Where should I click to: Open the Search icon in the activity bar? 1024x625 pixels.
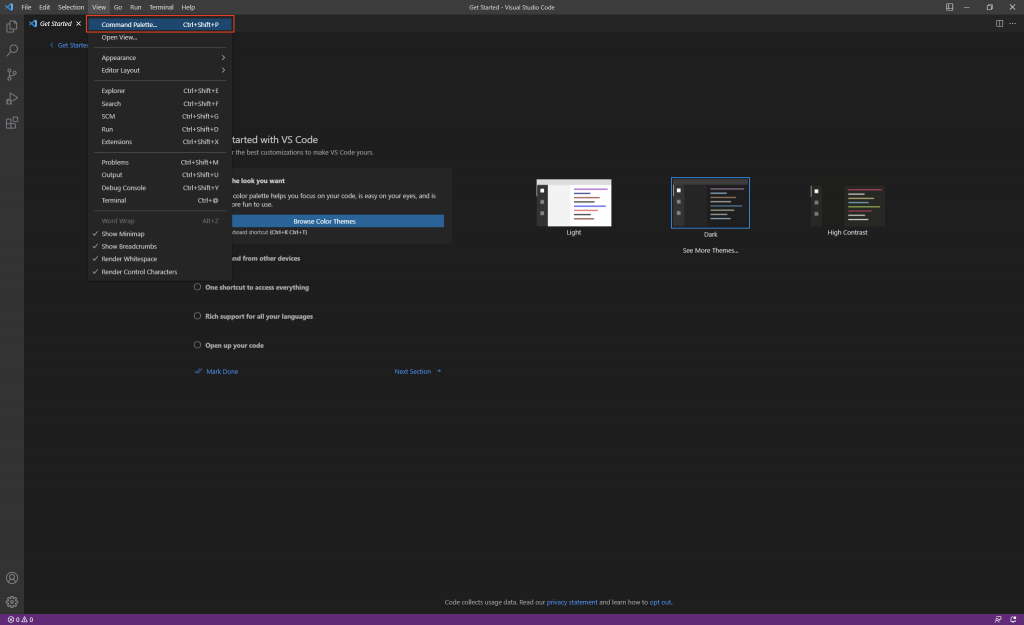coord(12,50)
